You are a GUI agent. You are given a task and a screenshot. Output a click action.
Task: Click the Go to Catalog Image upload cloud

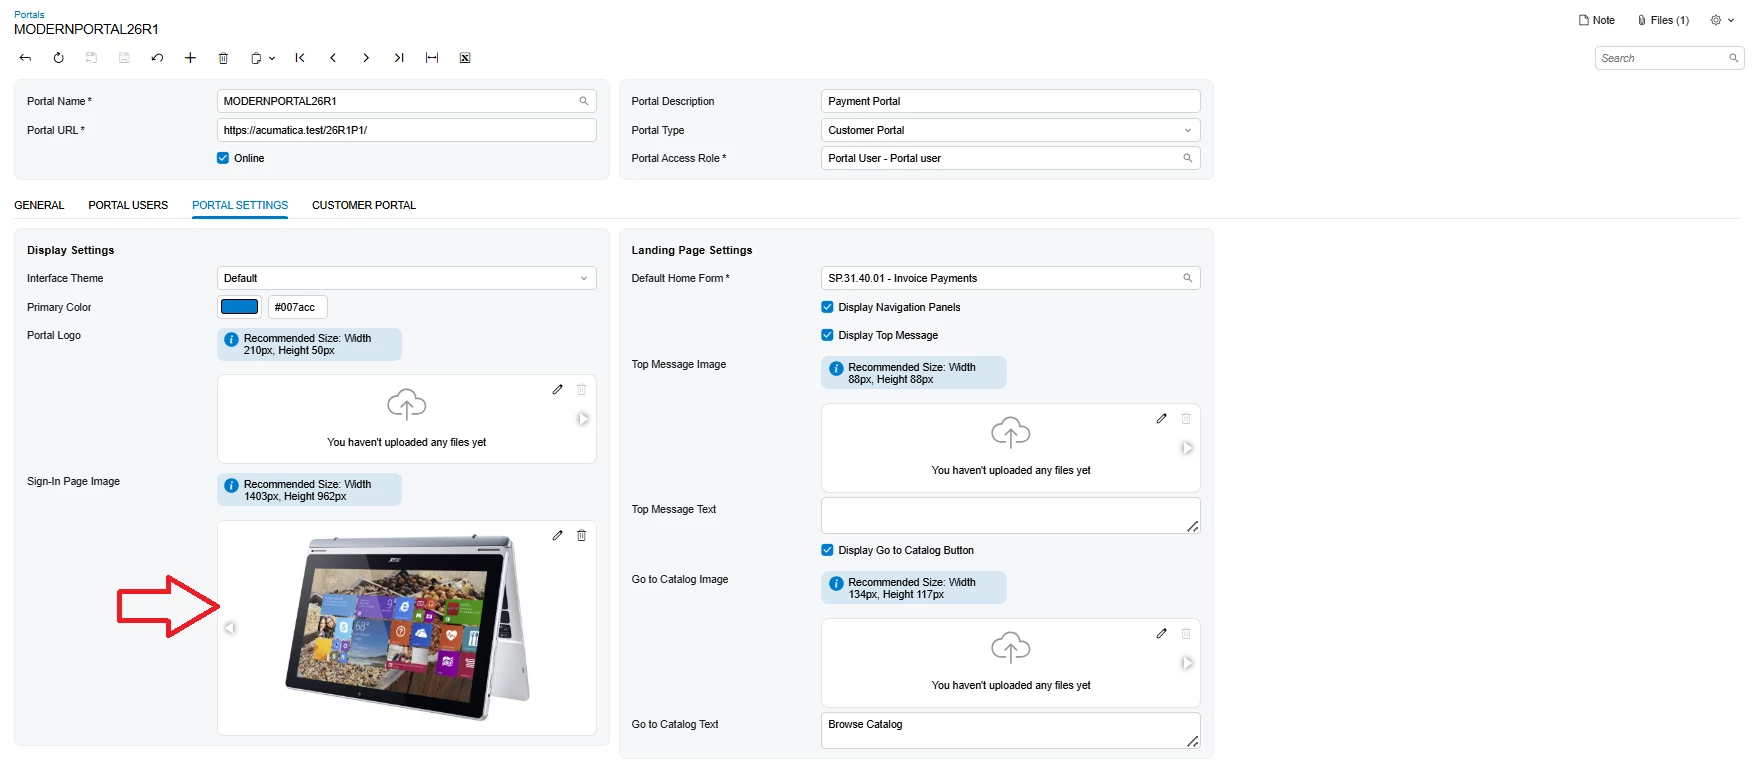point(1011,648)
